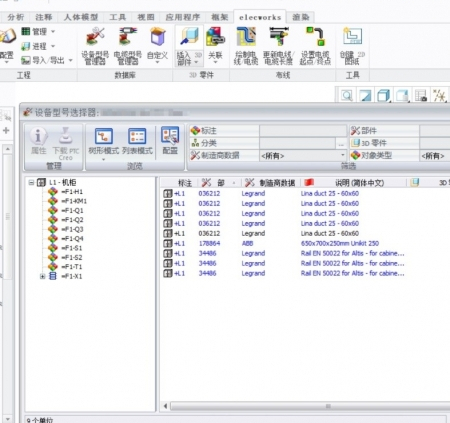Click the 更新电线/电缆长度 icon
The image size is (450, 423).
point(278,37)
